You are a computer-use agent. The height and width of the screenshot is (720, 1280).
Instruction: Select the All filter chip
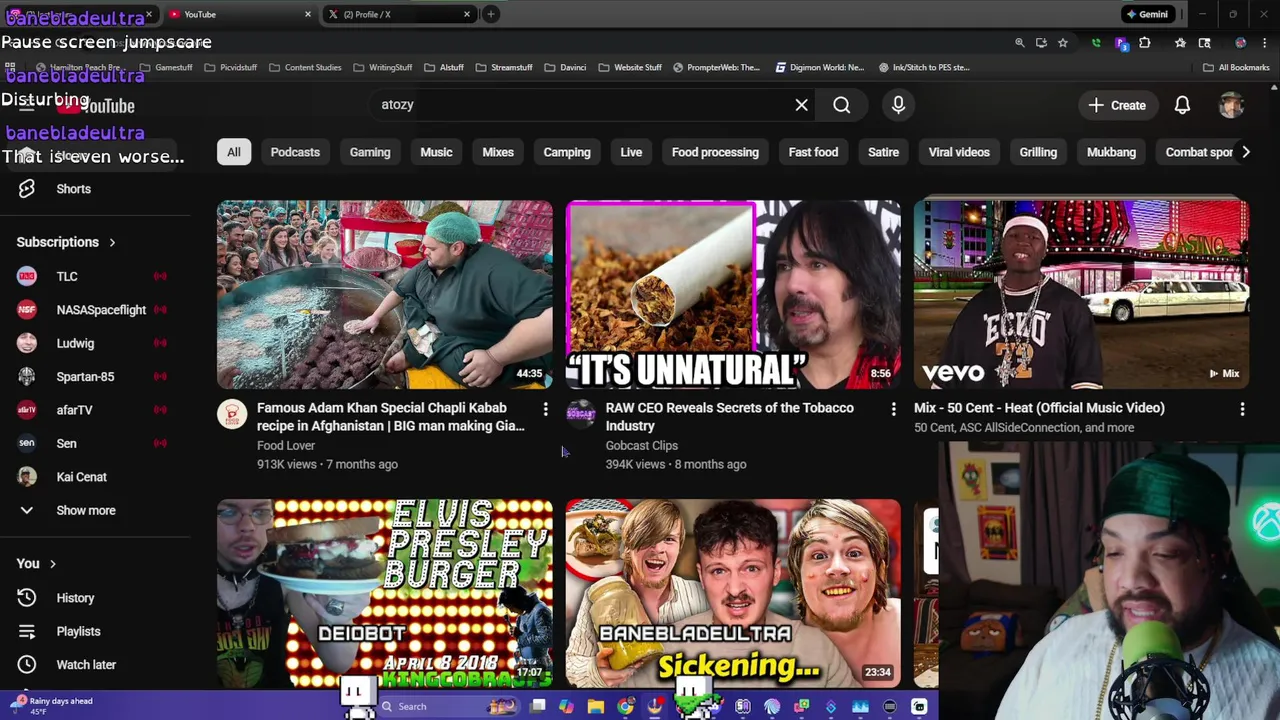(x=233, y=152)
